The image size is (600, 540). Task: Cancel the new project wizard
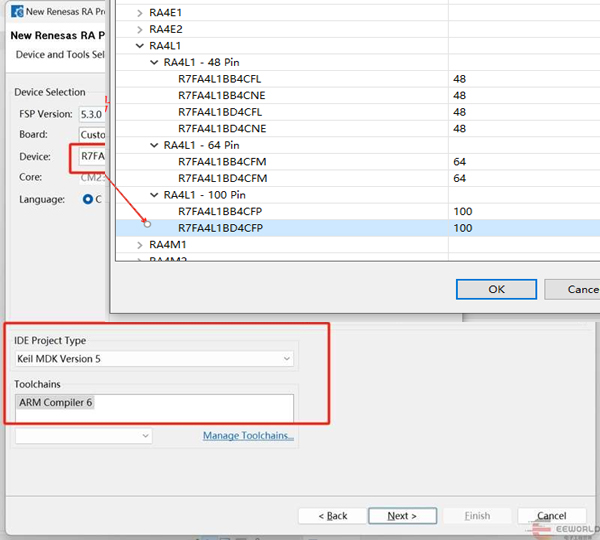(x=552, y=516)
